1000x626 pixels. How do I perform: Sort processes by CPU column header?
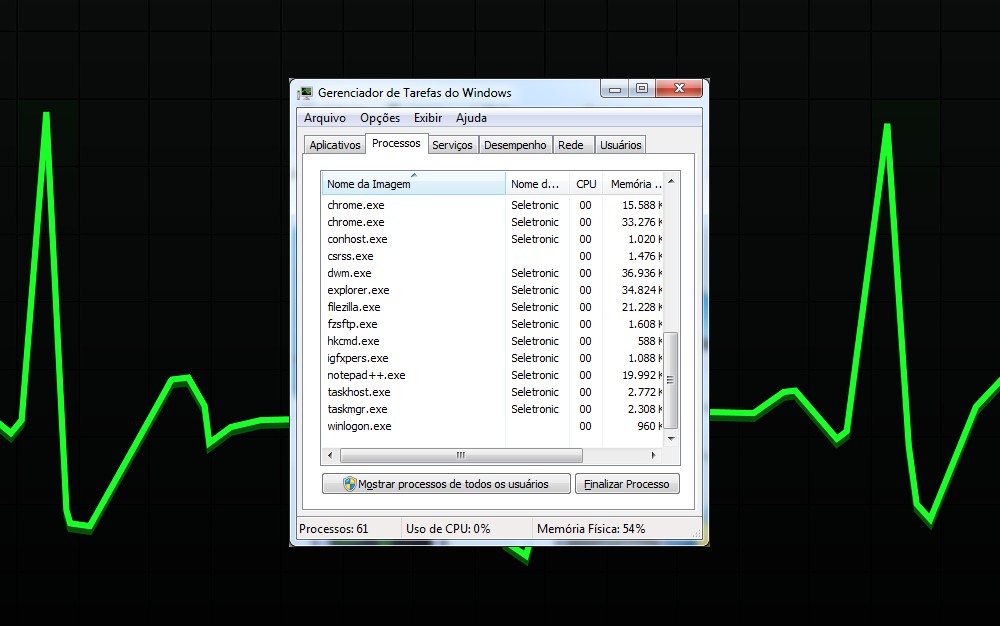[586, 184]
